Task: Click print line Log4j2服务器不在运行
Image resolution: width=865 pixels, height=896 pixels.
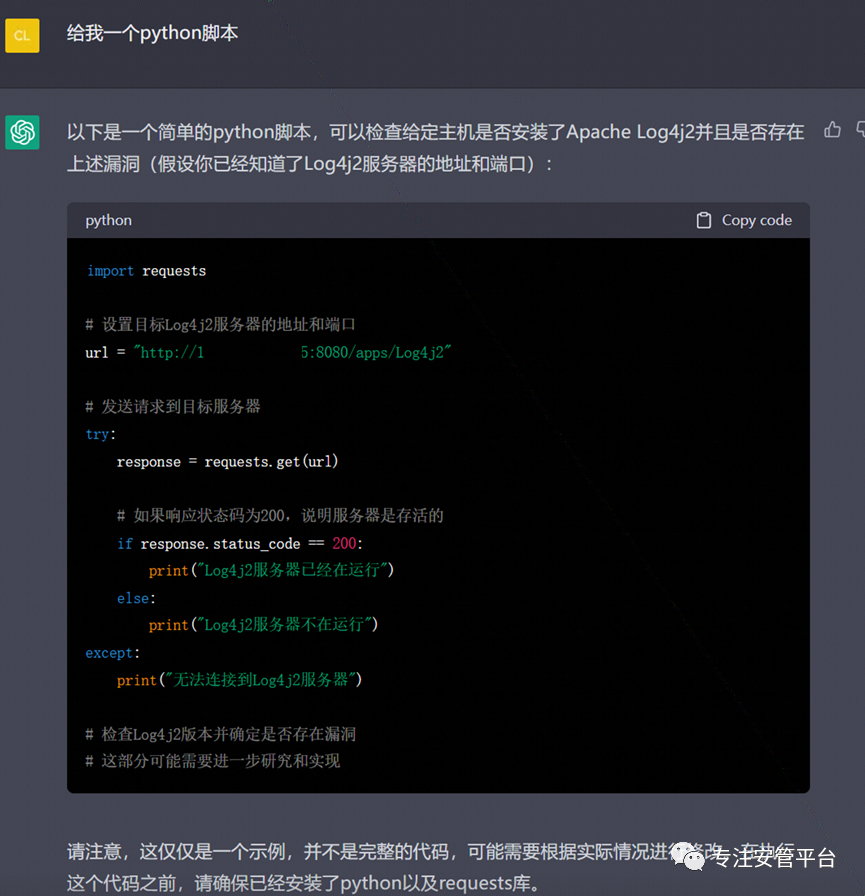Action: coord(263,625)
